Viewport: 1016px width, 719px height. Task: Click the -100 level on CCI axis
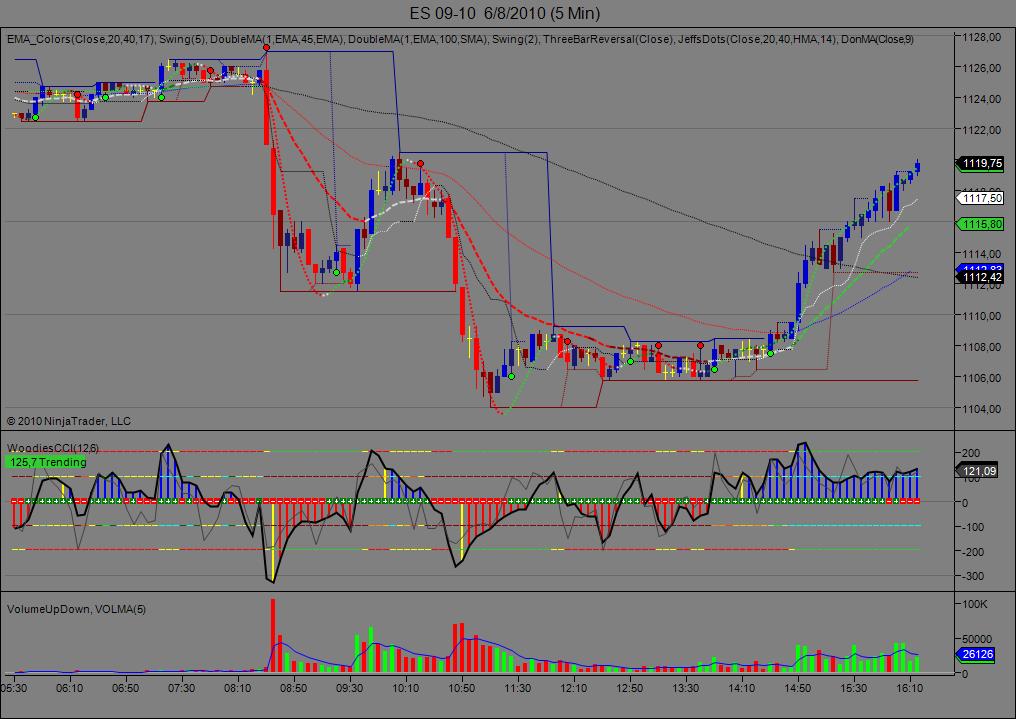tap(971, 527)
